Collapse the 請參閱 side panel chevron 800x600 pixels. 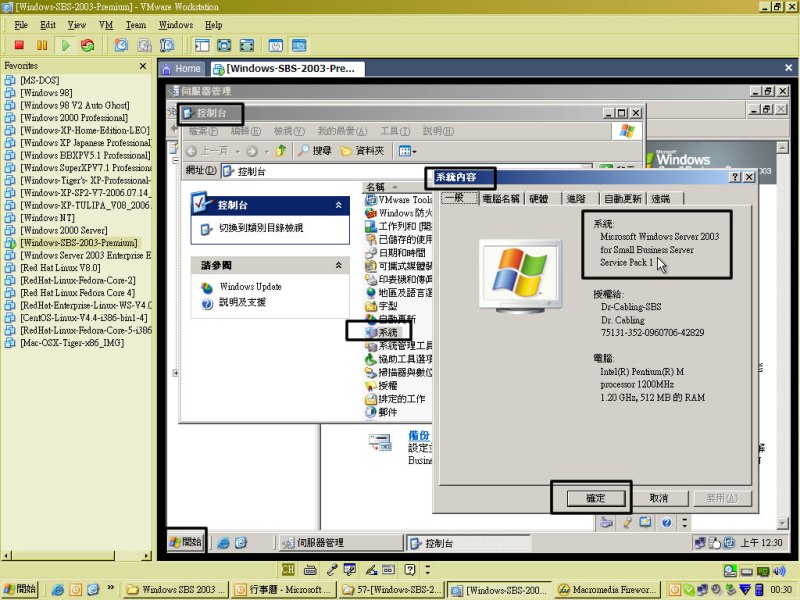tap(338, 265)
